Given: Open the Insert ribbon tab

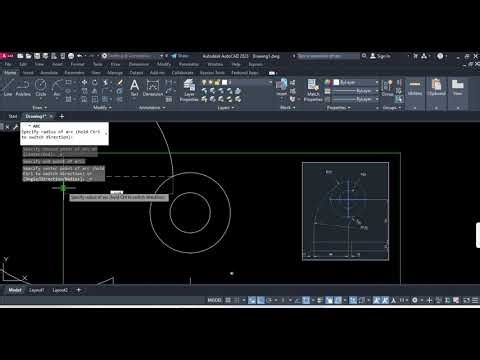Looking at the screenshot, I should pyautogui.click(x=28, y=72).
